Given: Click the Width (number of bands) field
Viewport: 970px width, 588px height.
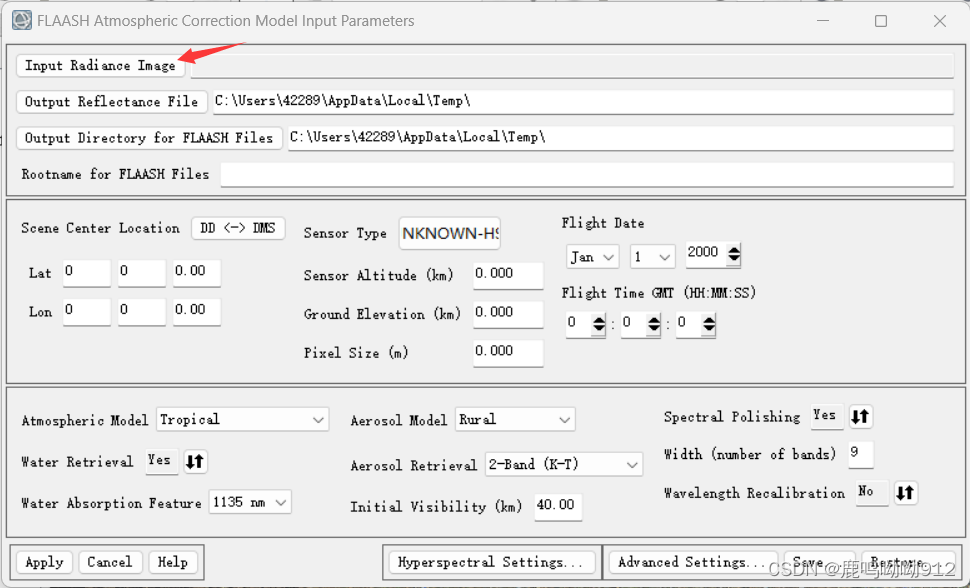Looking at the screenshot, I should click(861, 454).
